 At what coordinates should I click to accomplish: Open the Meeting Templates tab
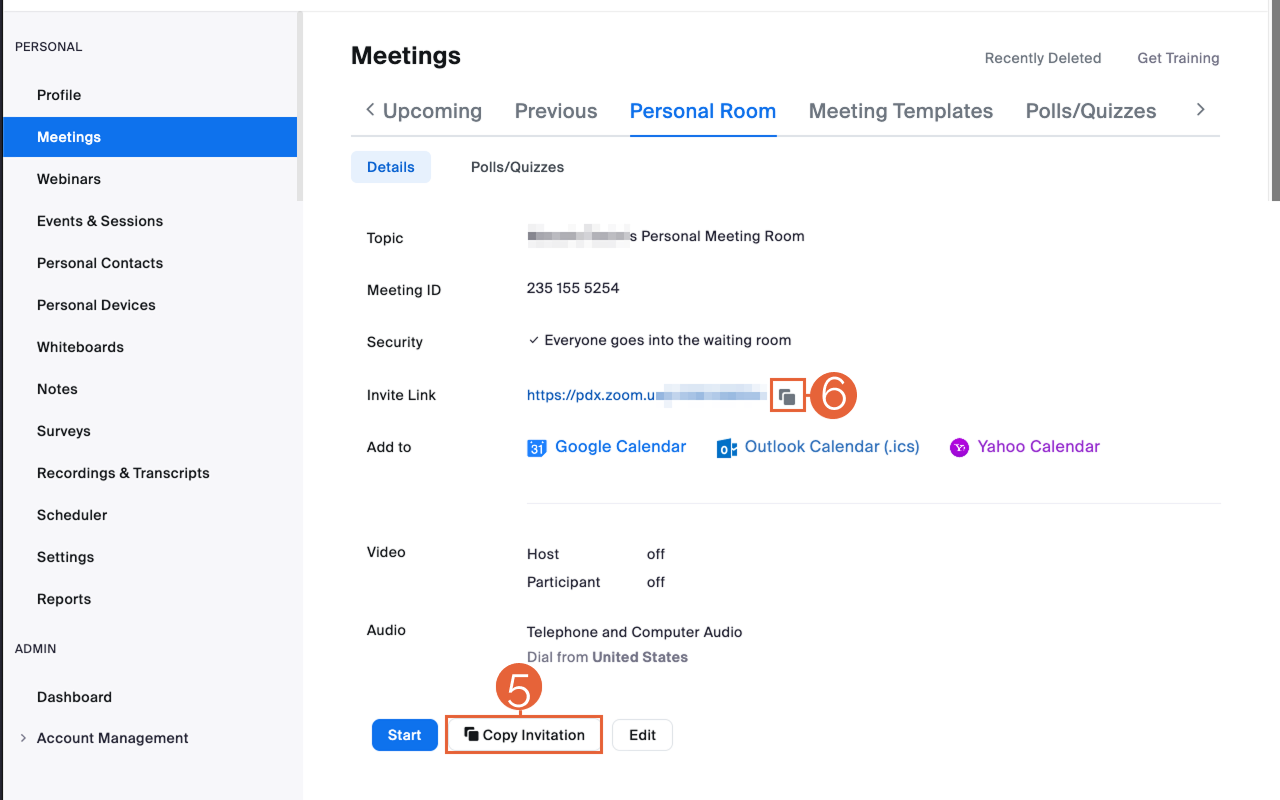point(900,111)
